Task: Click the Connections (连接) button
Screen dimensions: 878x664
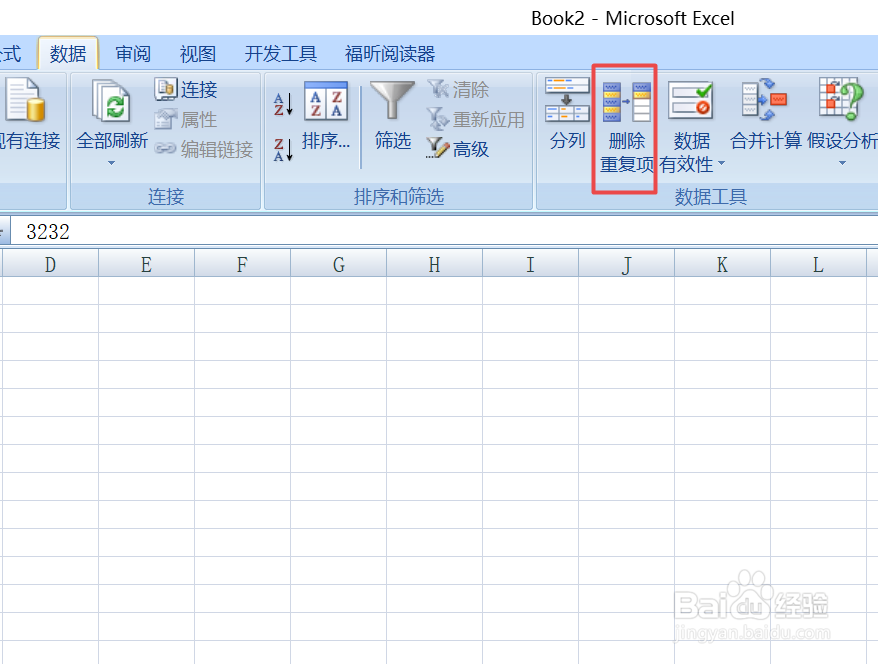Action: (186, 89)
